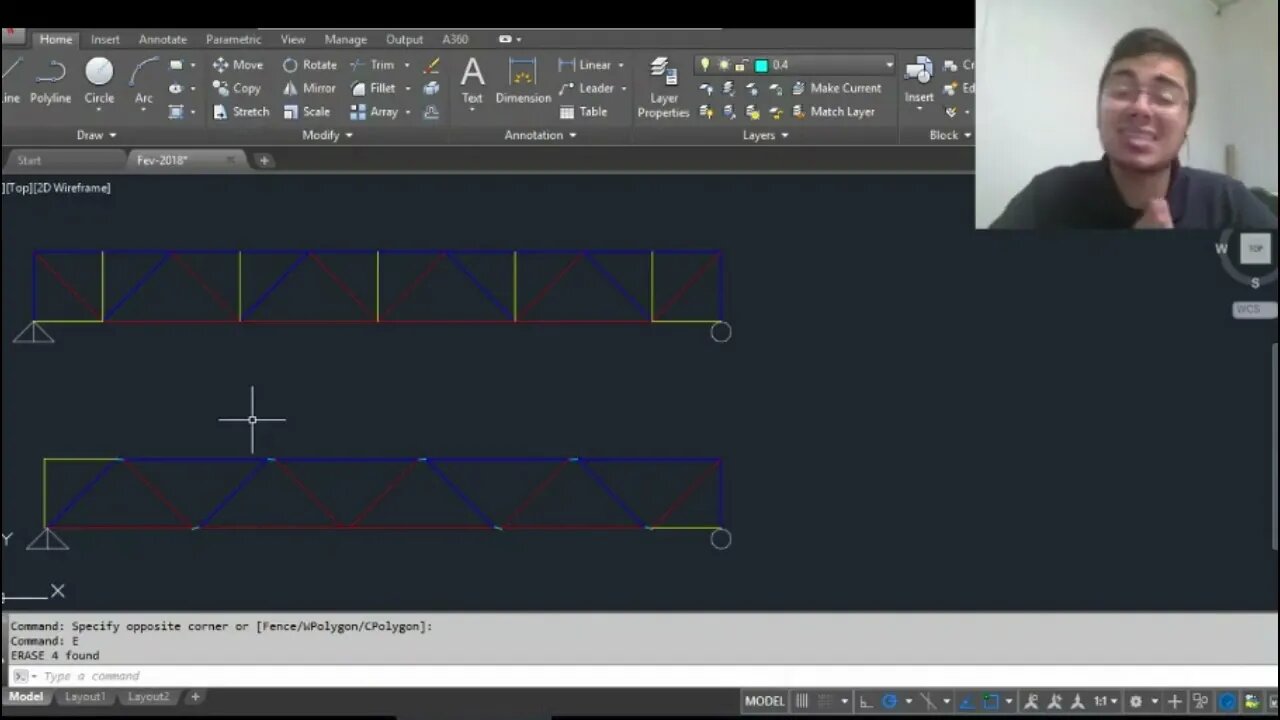
Task: Open the Trim dropdown arrow
Action: click(x=407, y=65)
